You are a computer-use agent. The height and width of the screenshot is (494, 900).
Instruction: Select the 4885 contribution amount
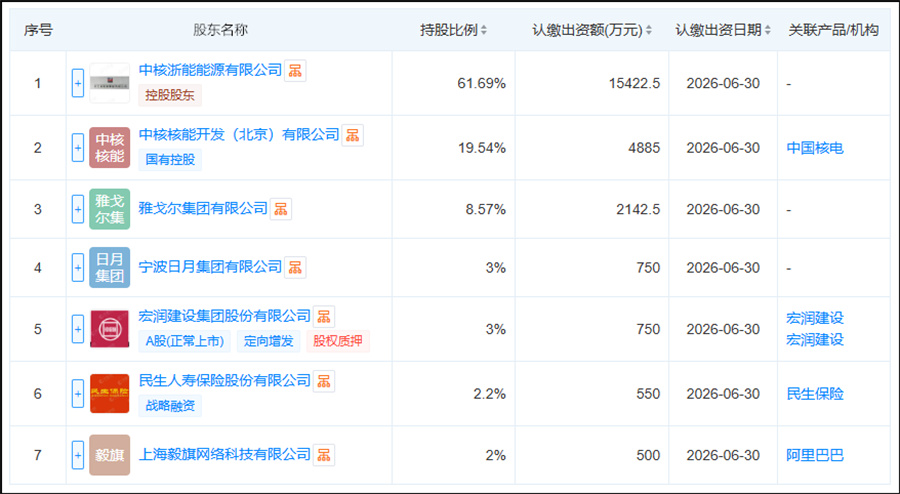[x=644, y=148]
